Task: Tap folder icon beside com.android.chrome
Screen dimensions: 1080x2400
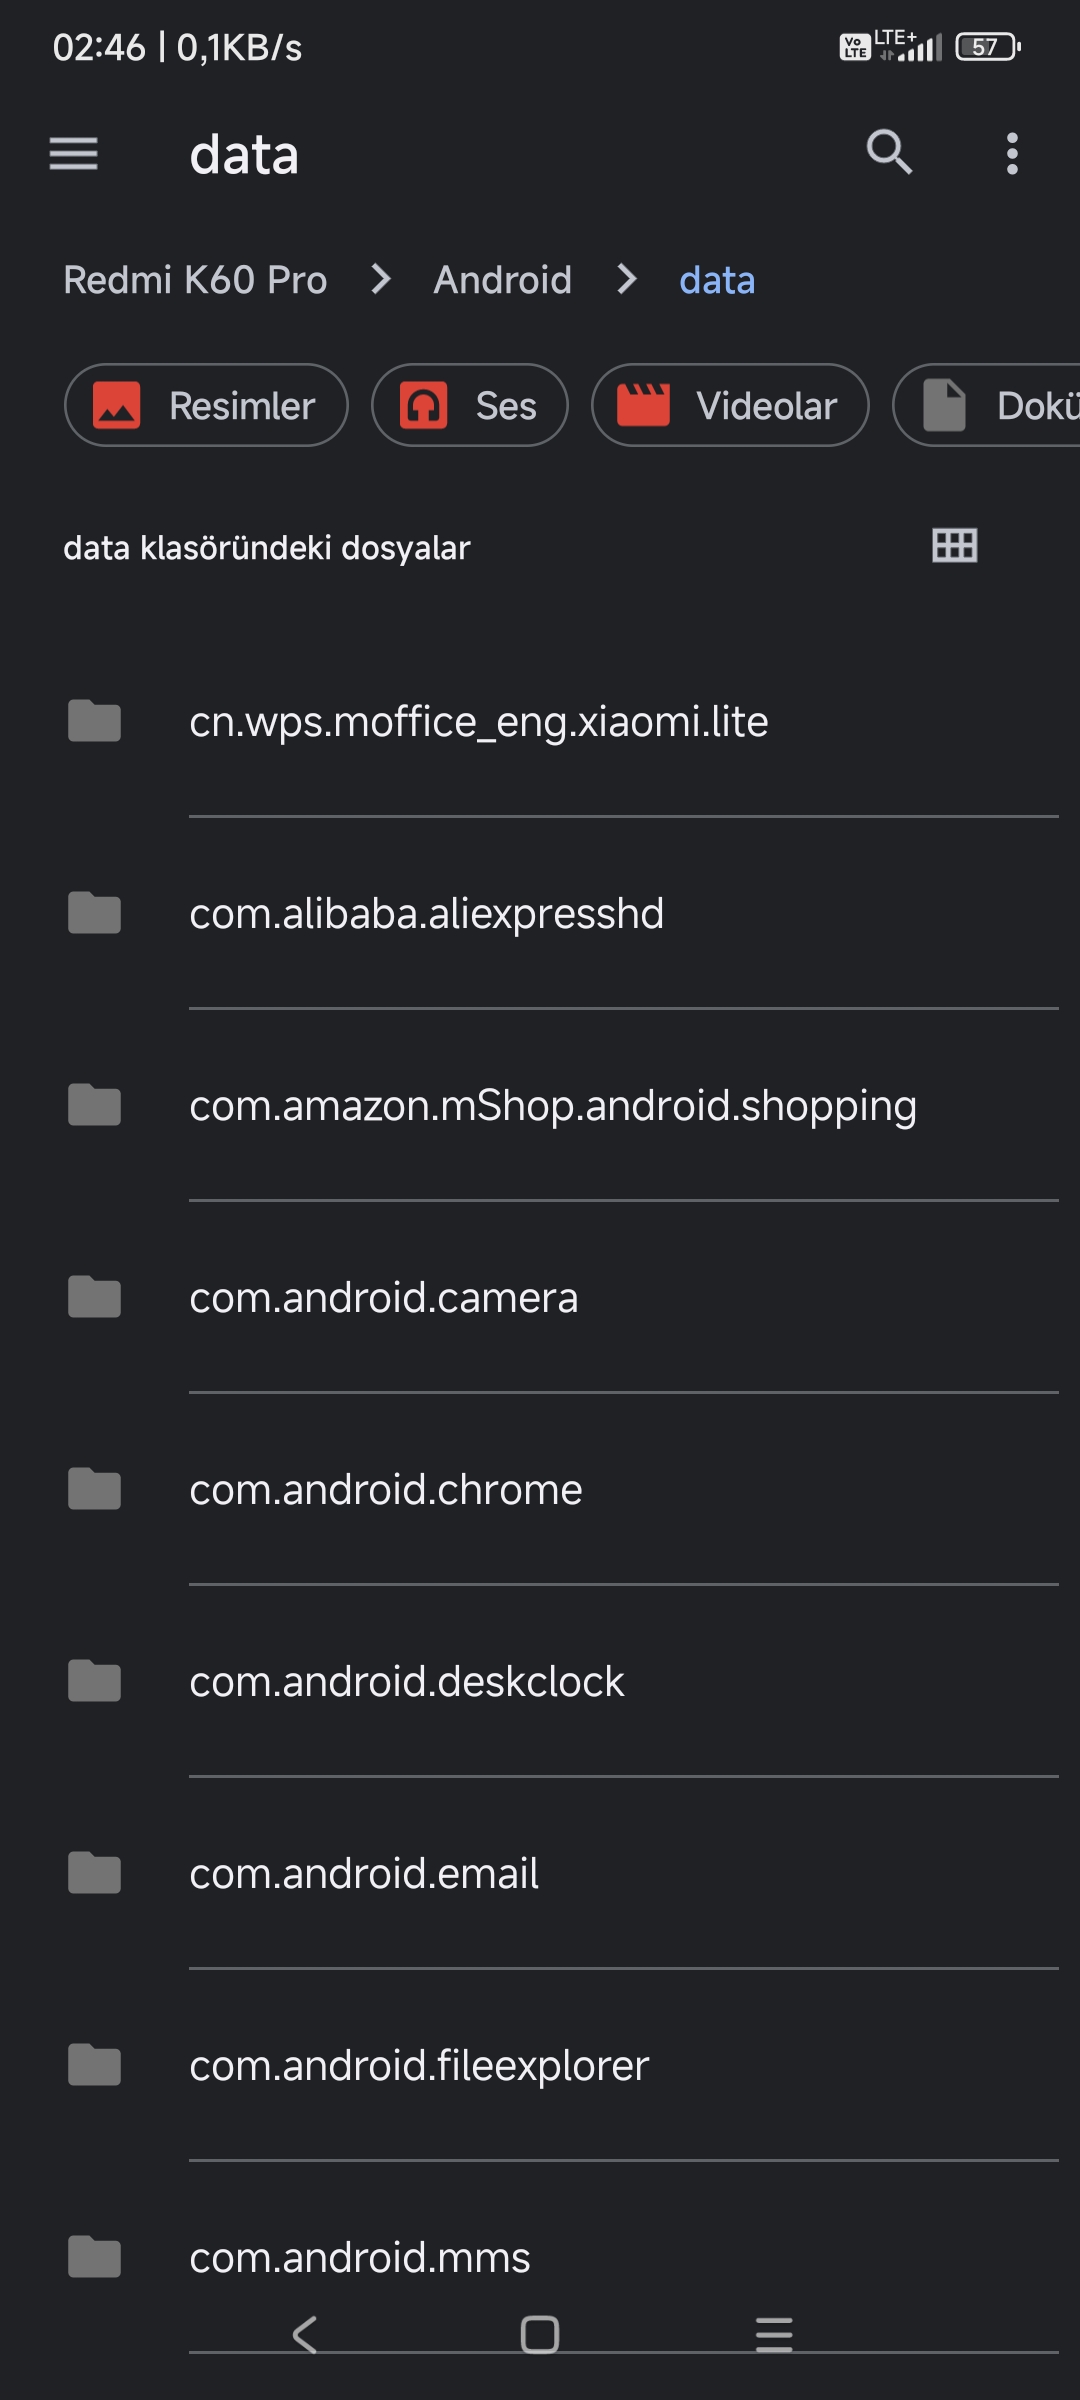Action: 94,1490
